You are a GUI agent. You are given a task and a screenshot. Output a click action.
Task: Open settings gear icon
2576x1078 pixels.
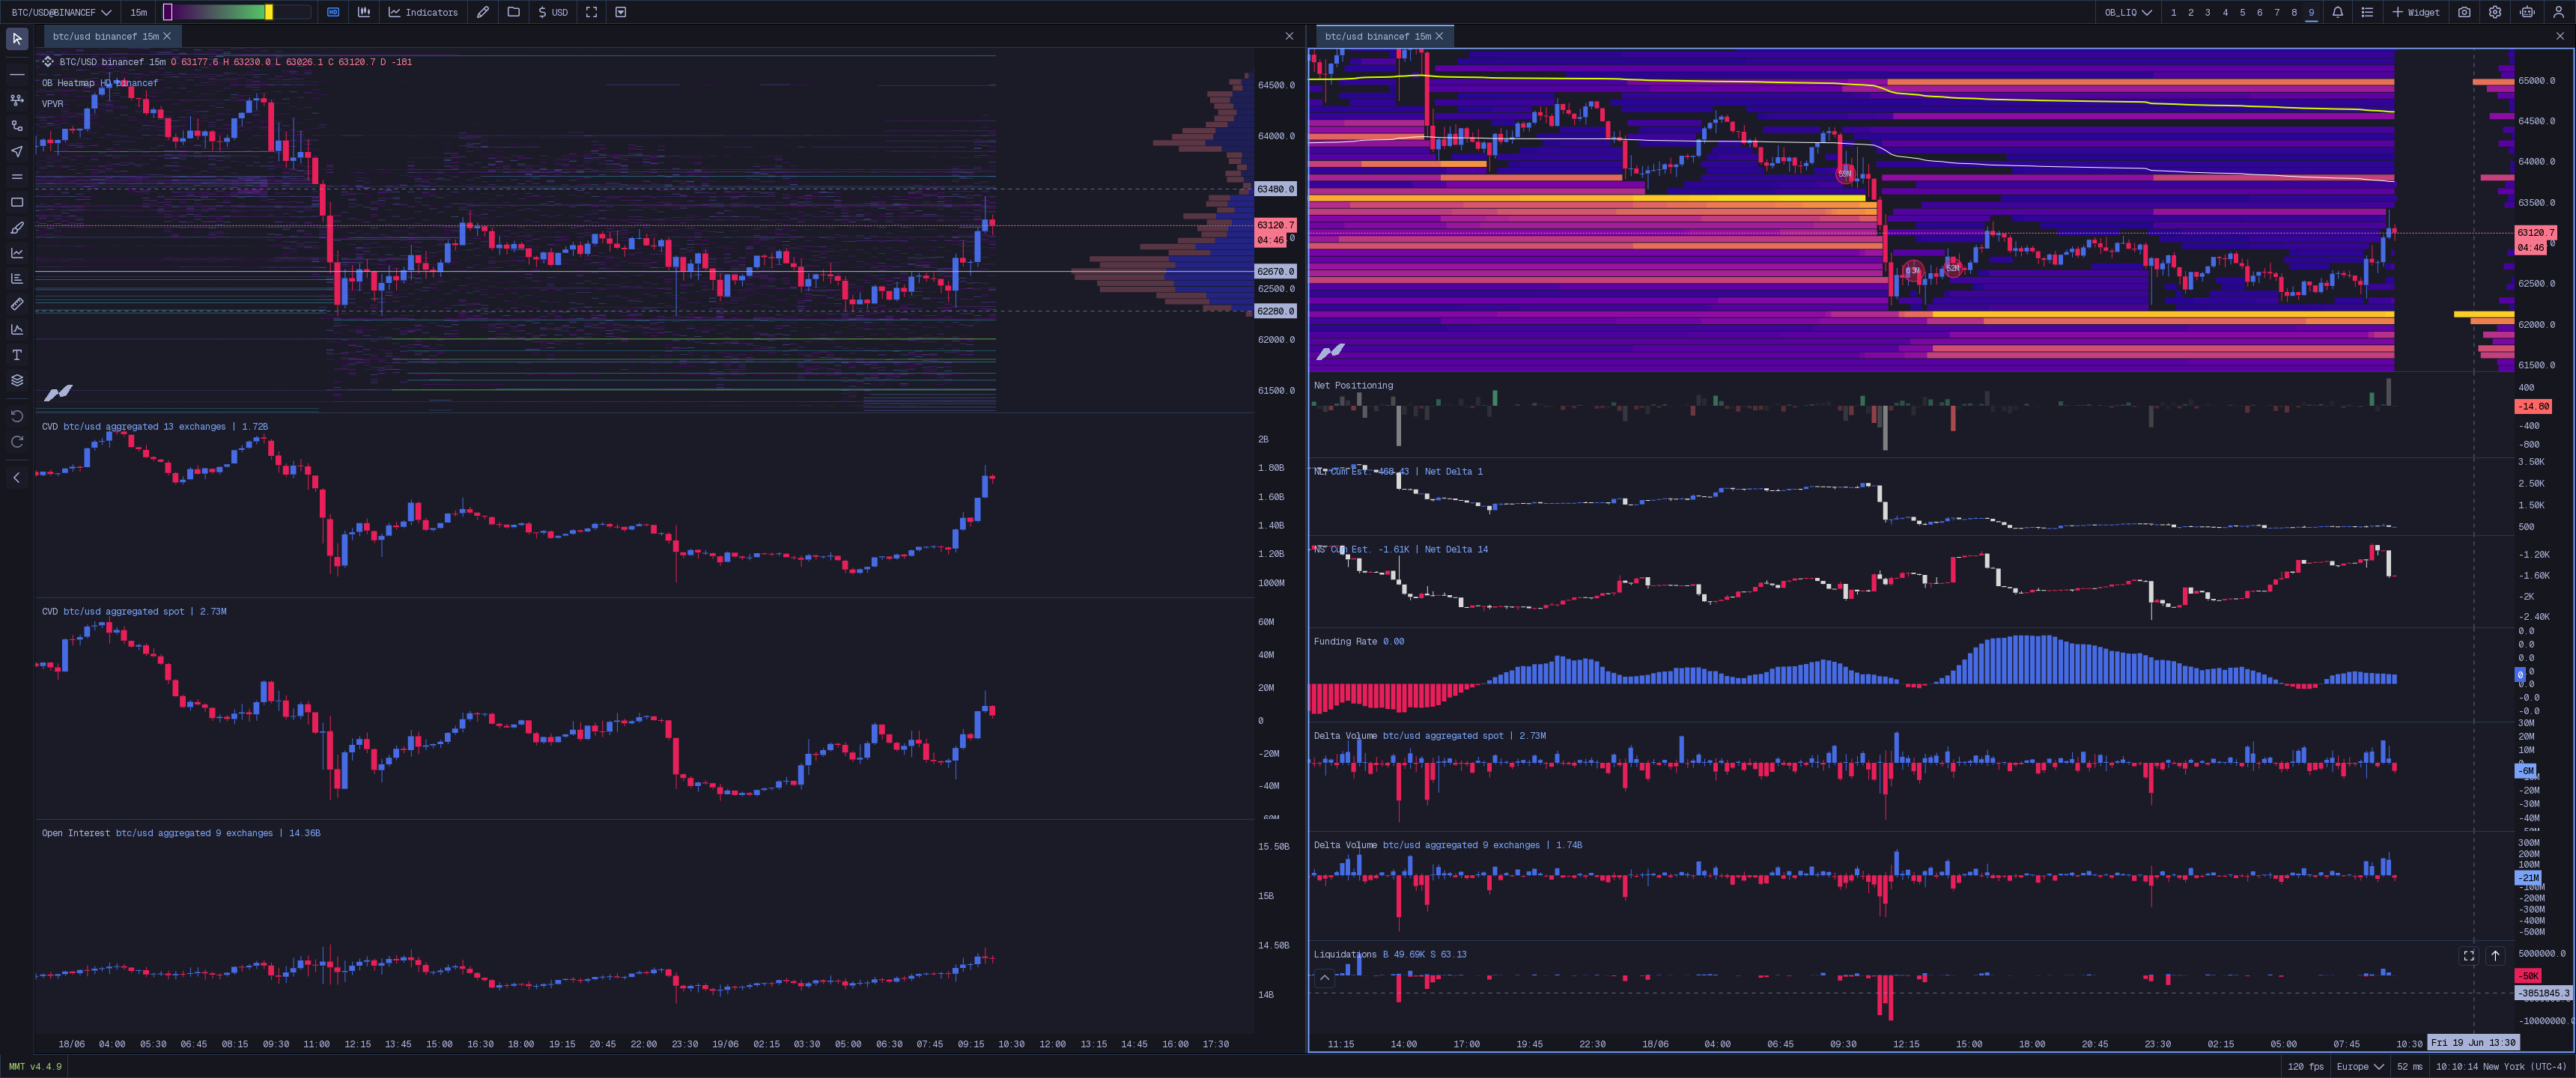click(x=2496, y=12)
